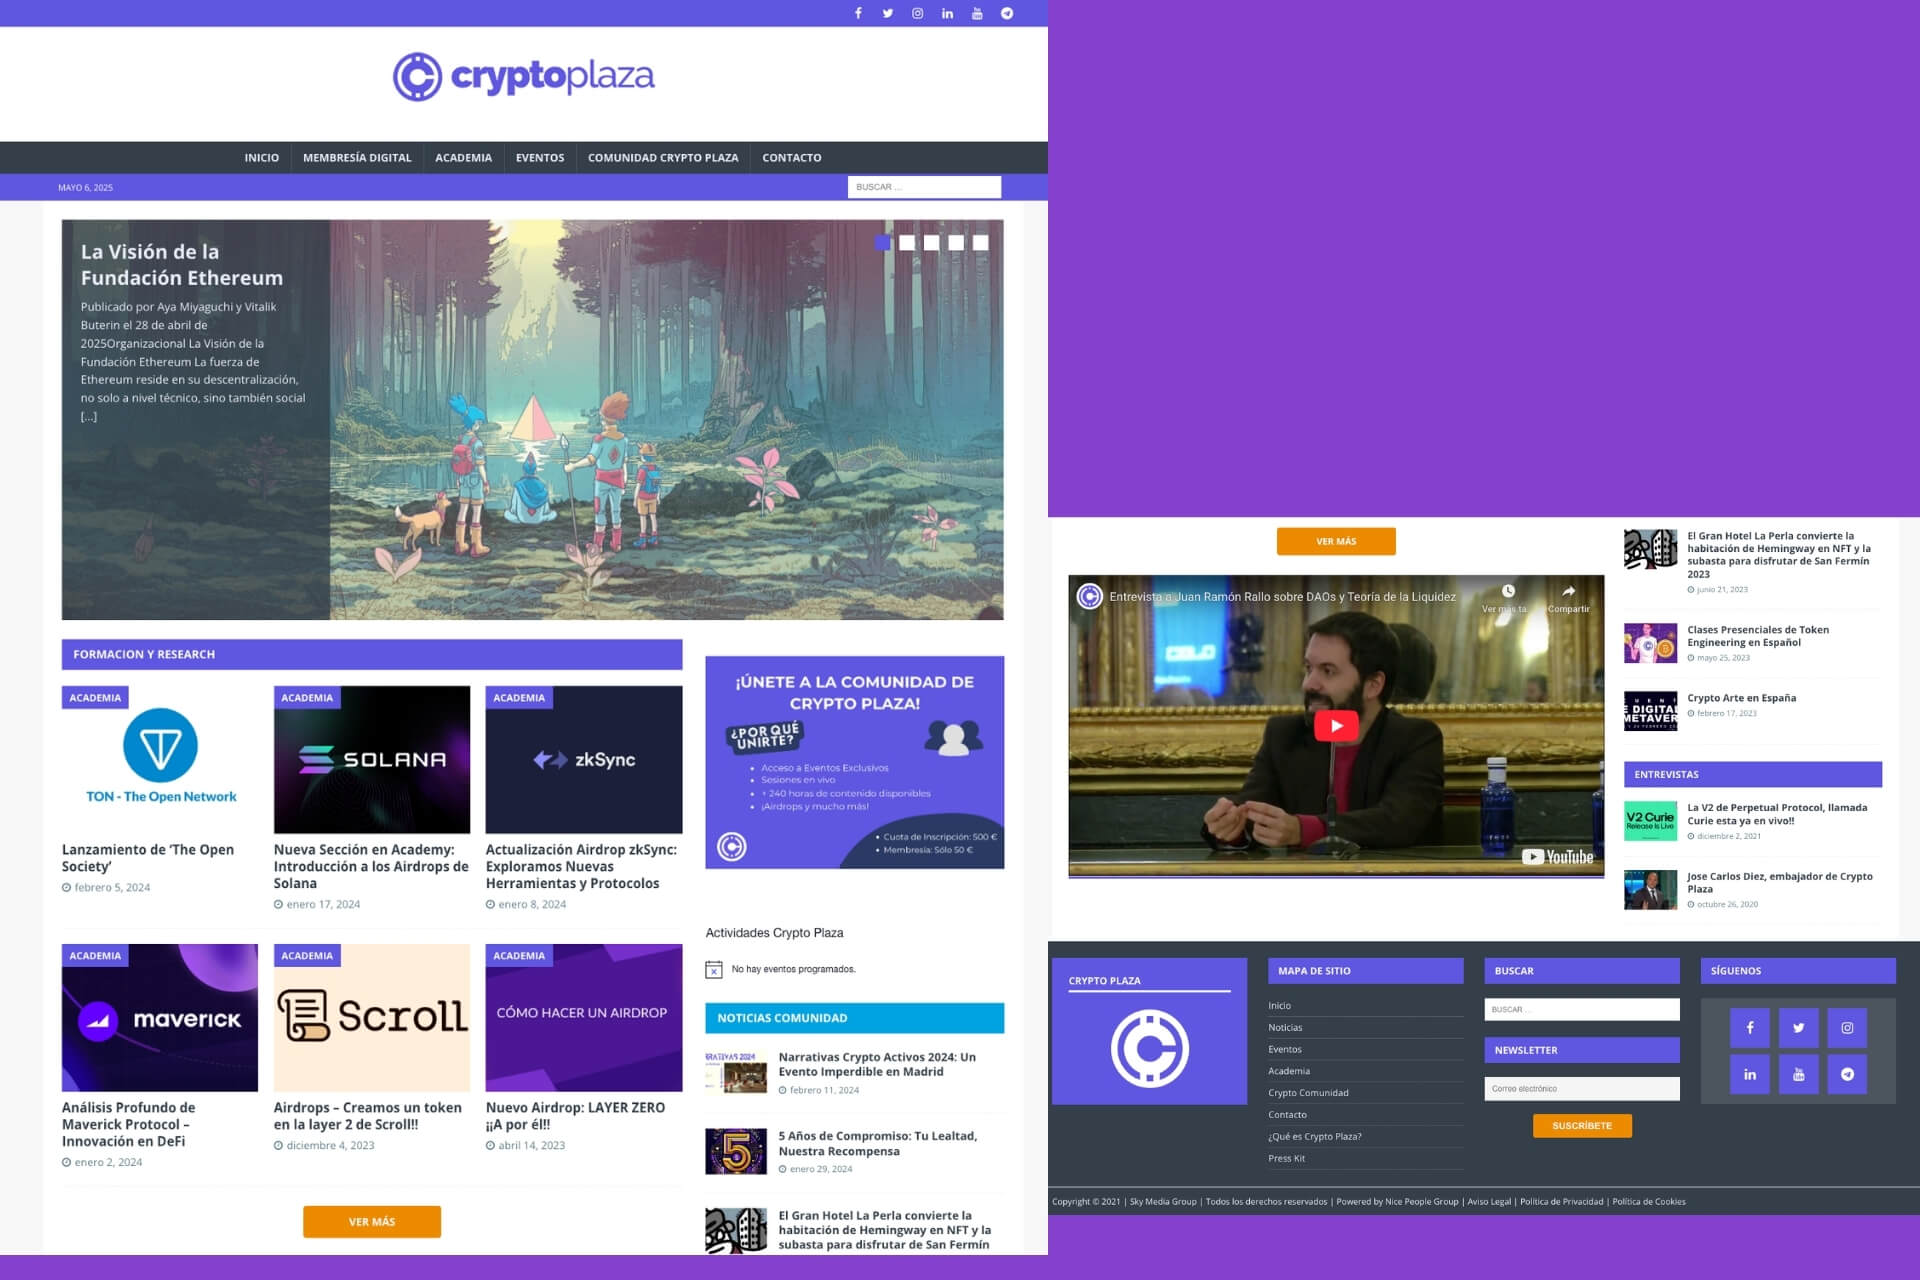This screenshot has height=1280, width=1920.
Task: Click Política de Cookies footer link
Action: coord(1649,1202)
